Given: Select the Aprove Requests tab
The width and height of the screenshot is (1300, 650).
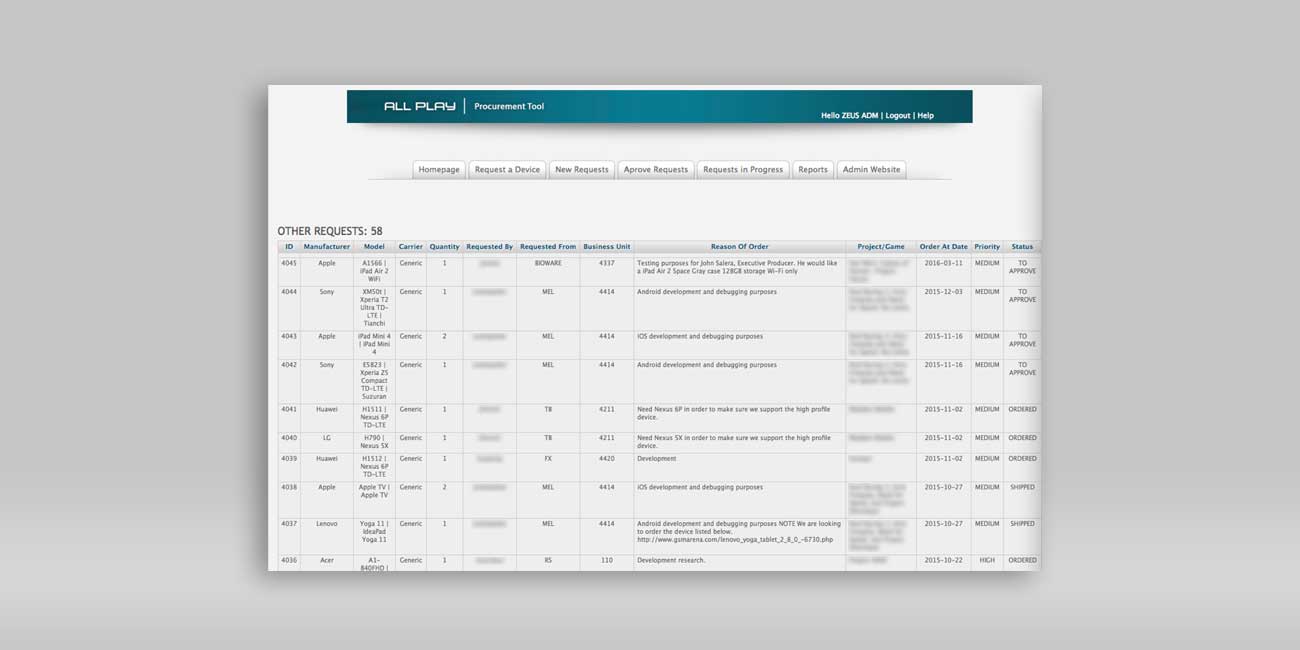Looking at the screenshot, I should pos(656,170).
